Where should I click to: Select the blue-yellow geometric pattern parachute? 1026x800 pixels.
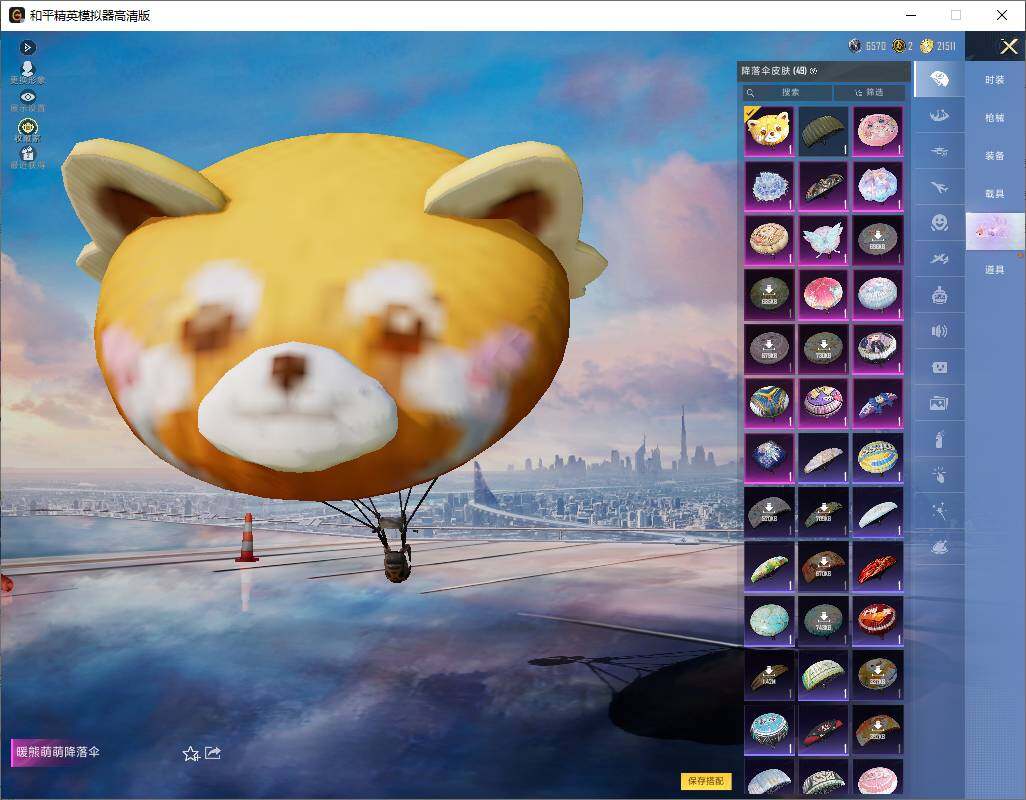coord(770,402)
